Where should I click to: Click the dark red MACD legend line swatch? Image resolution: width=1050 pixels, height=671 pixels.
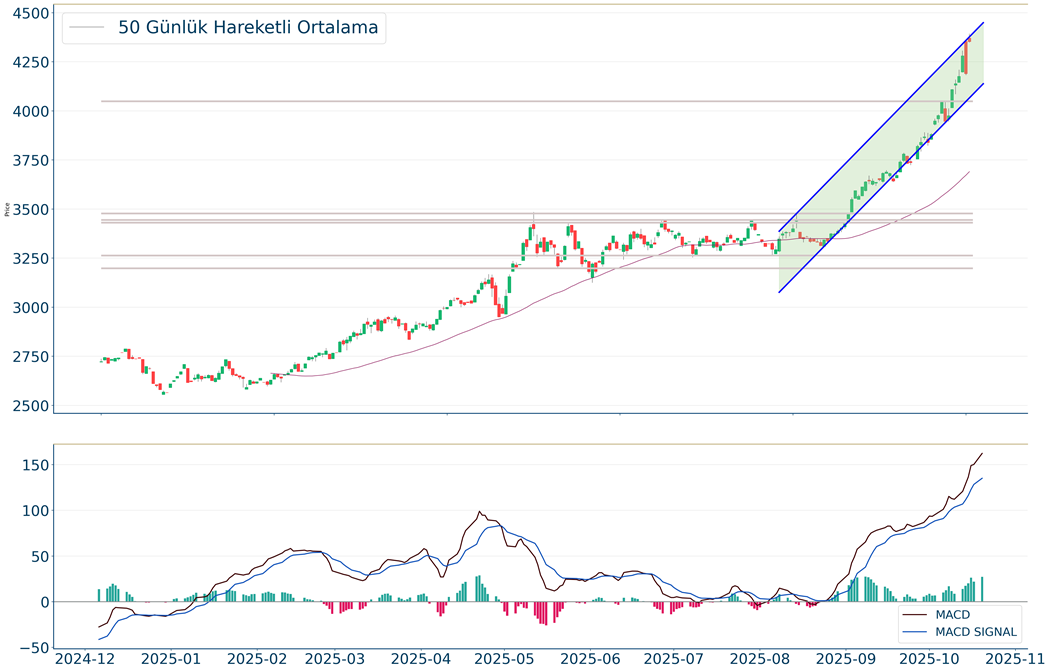point(915,614)
